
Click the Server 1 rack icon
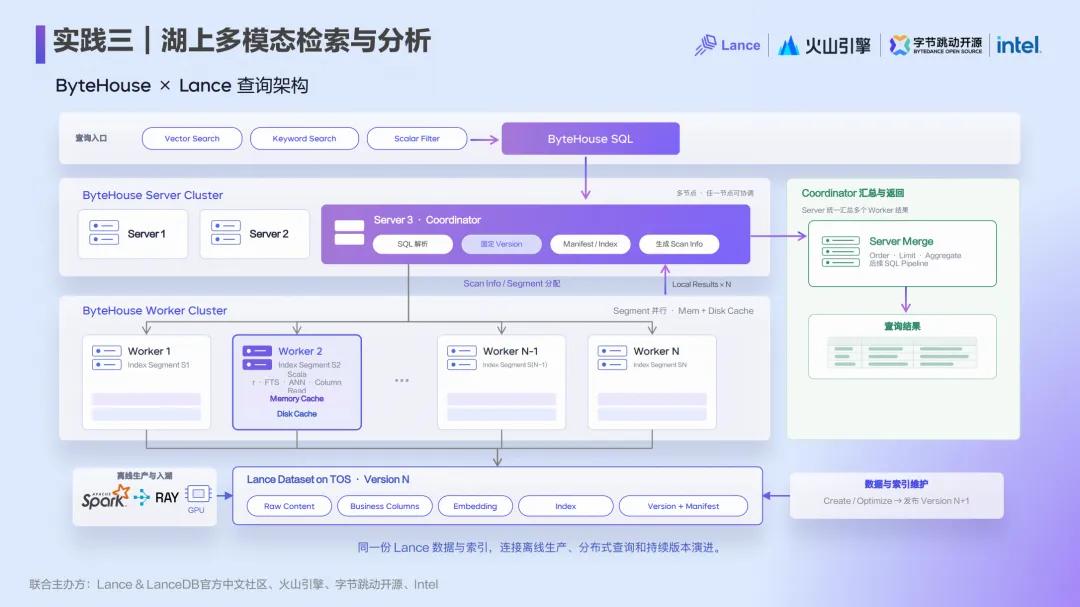104,233
